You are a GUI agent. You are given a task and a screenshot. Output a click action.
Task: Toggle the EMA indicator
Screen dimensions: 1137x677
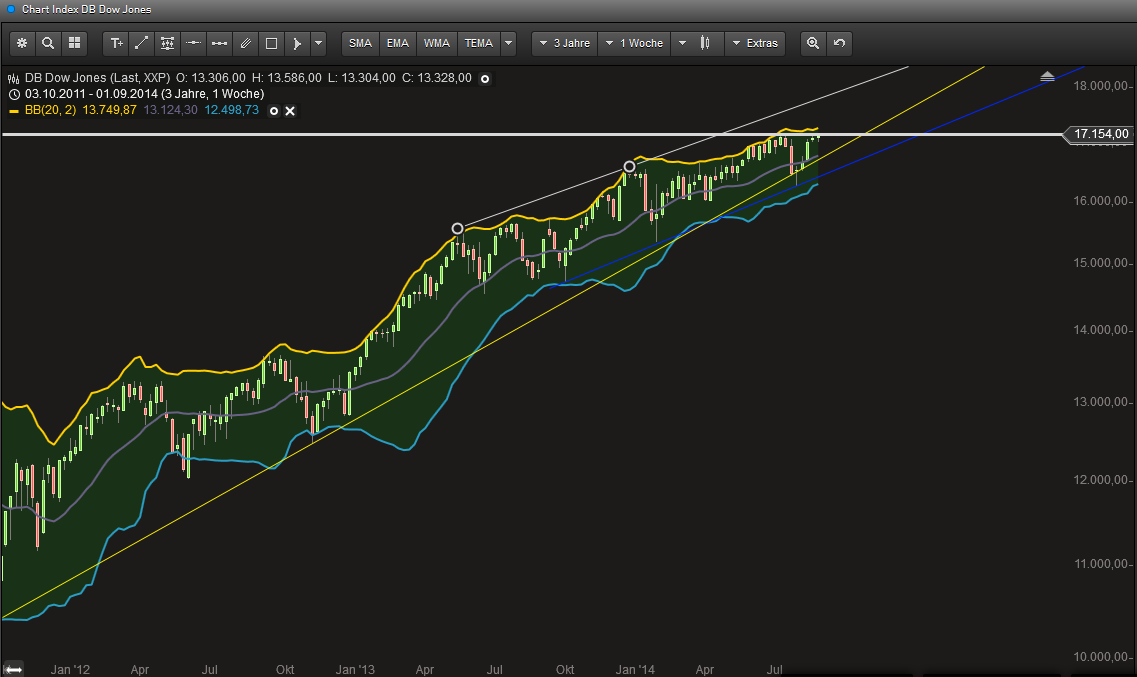coord(398,43)
